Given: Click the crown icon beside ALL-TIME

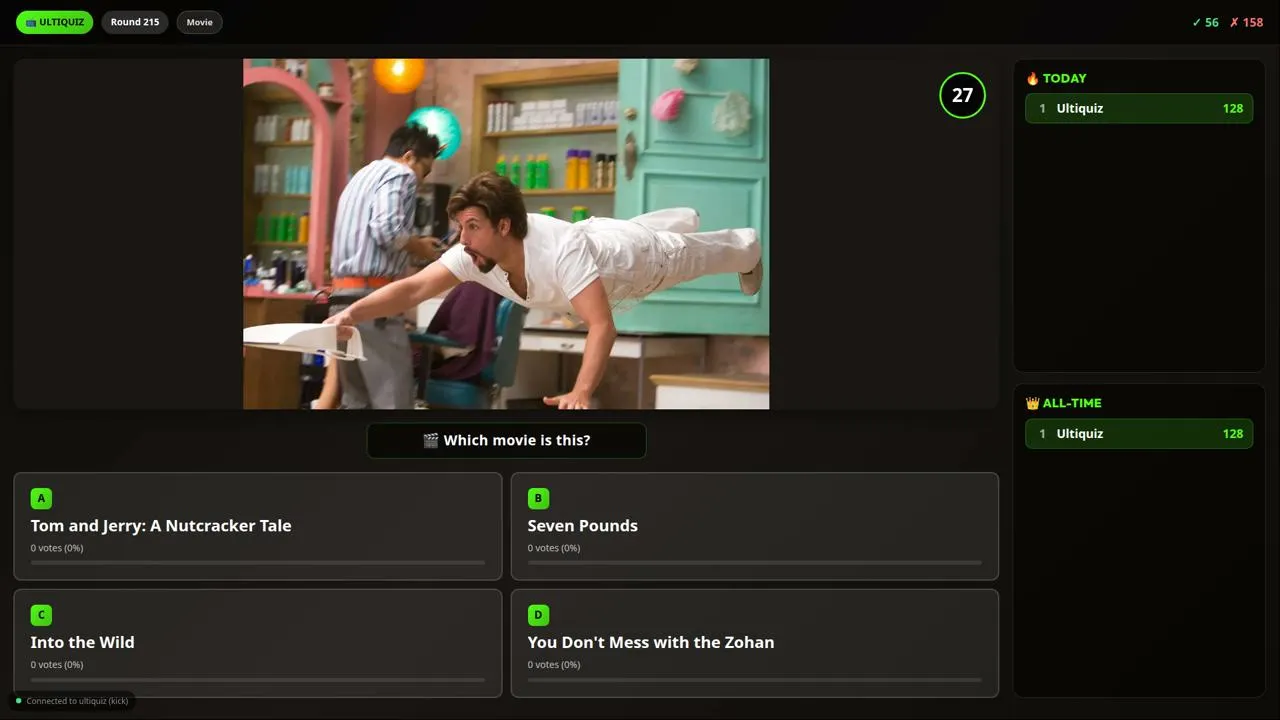Looking at the screenshot, I should pos(1033,403).
